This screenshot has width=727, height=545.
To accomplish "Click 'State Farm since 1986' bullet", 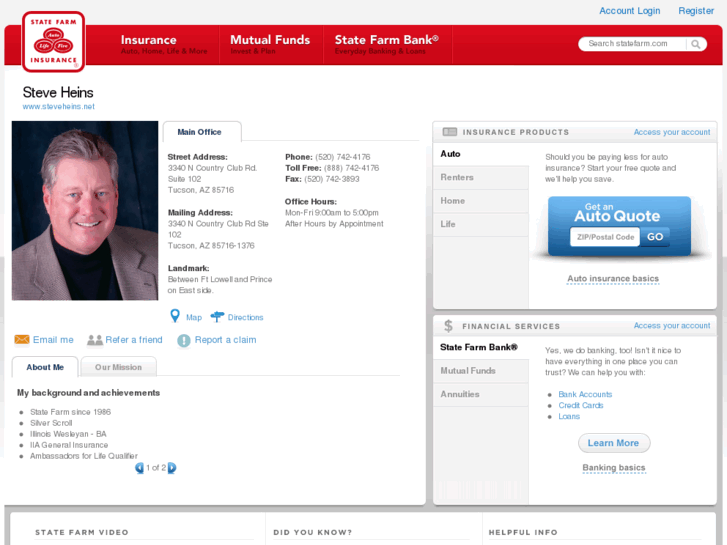I will (70, 412).
